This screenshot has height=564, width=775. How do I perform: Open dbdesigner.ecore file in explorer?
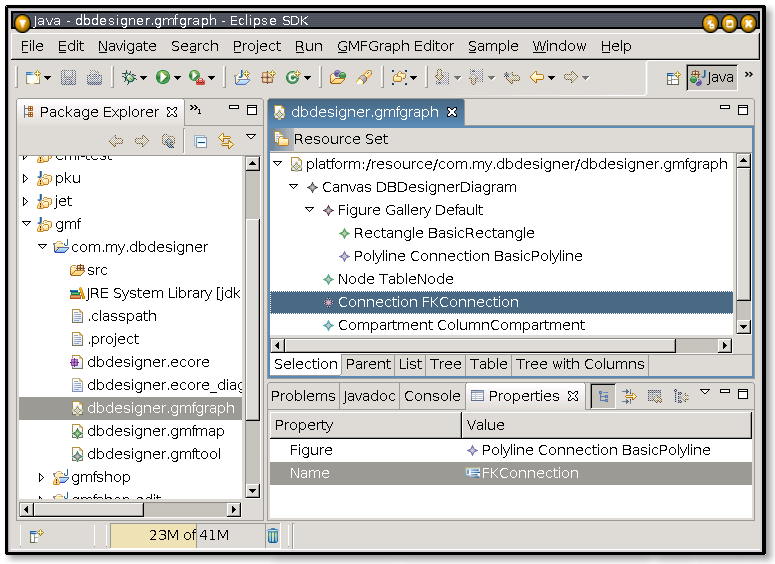148,362
